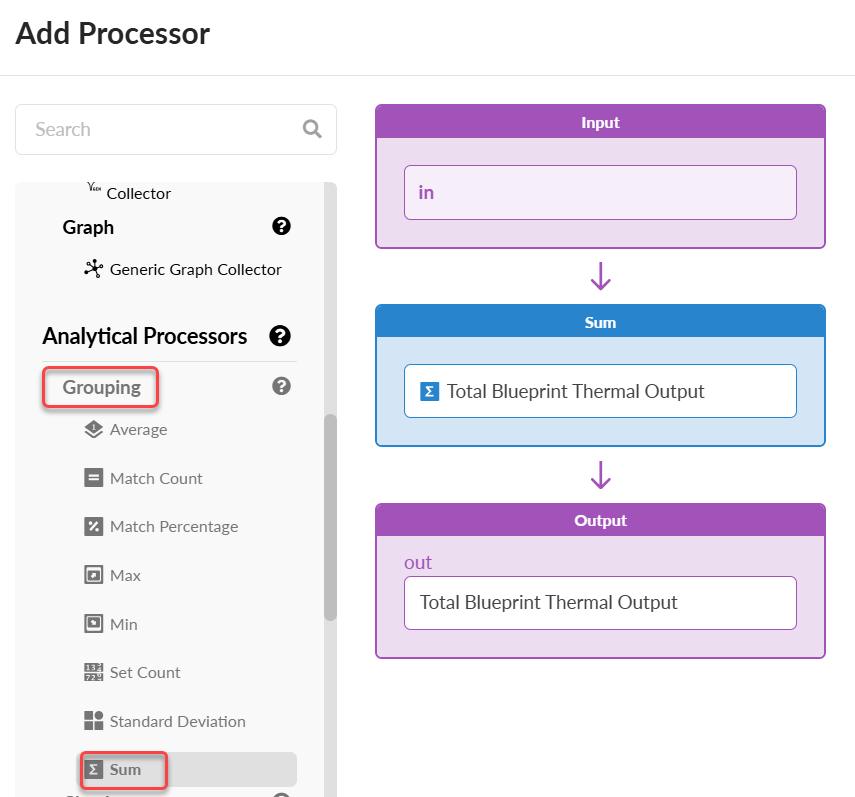This screenshot has width=855, height=797.
Task: Choose the Collector list item
Action: pyautogui.click(x=138, y=193)
